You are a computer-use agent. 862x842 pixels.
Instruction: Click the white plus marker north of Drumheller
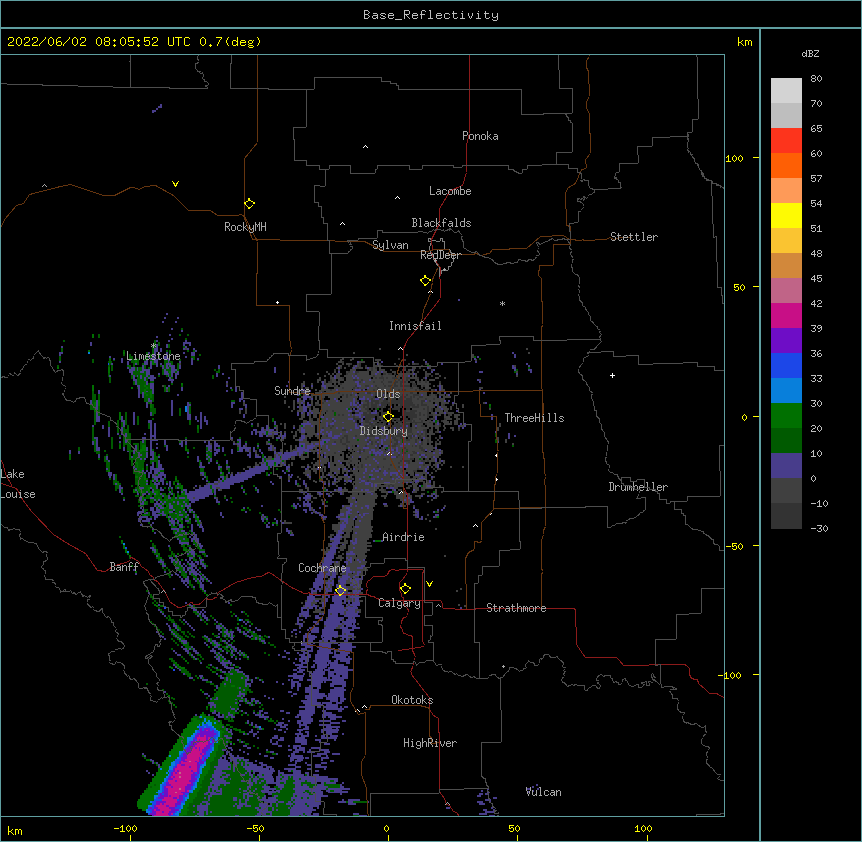tap(612, 375)
